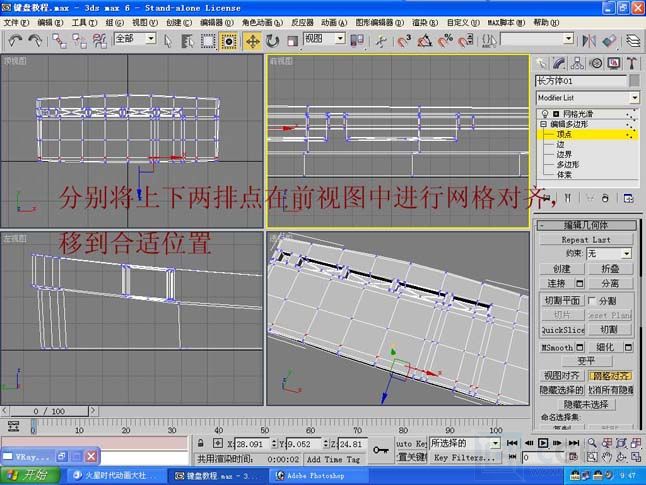Switch to the Modify command panel

[x=559, y=63]
